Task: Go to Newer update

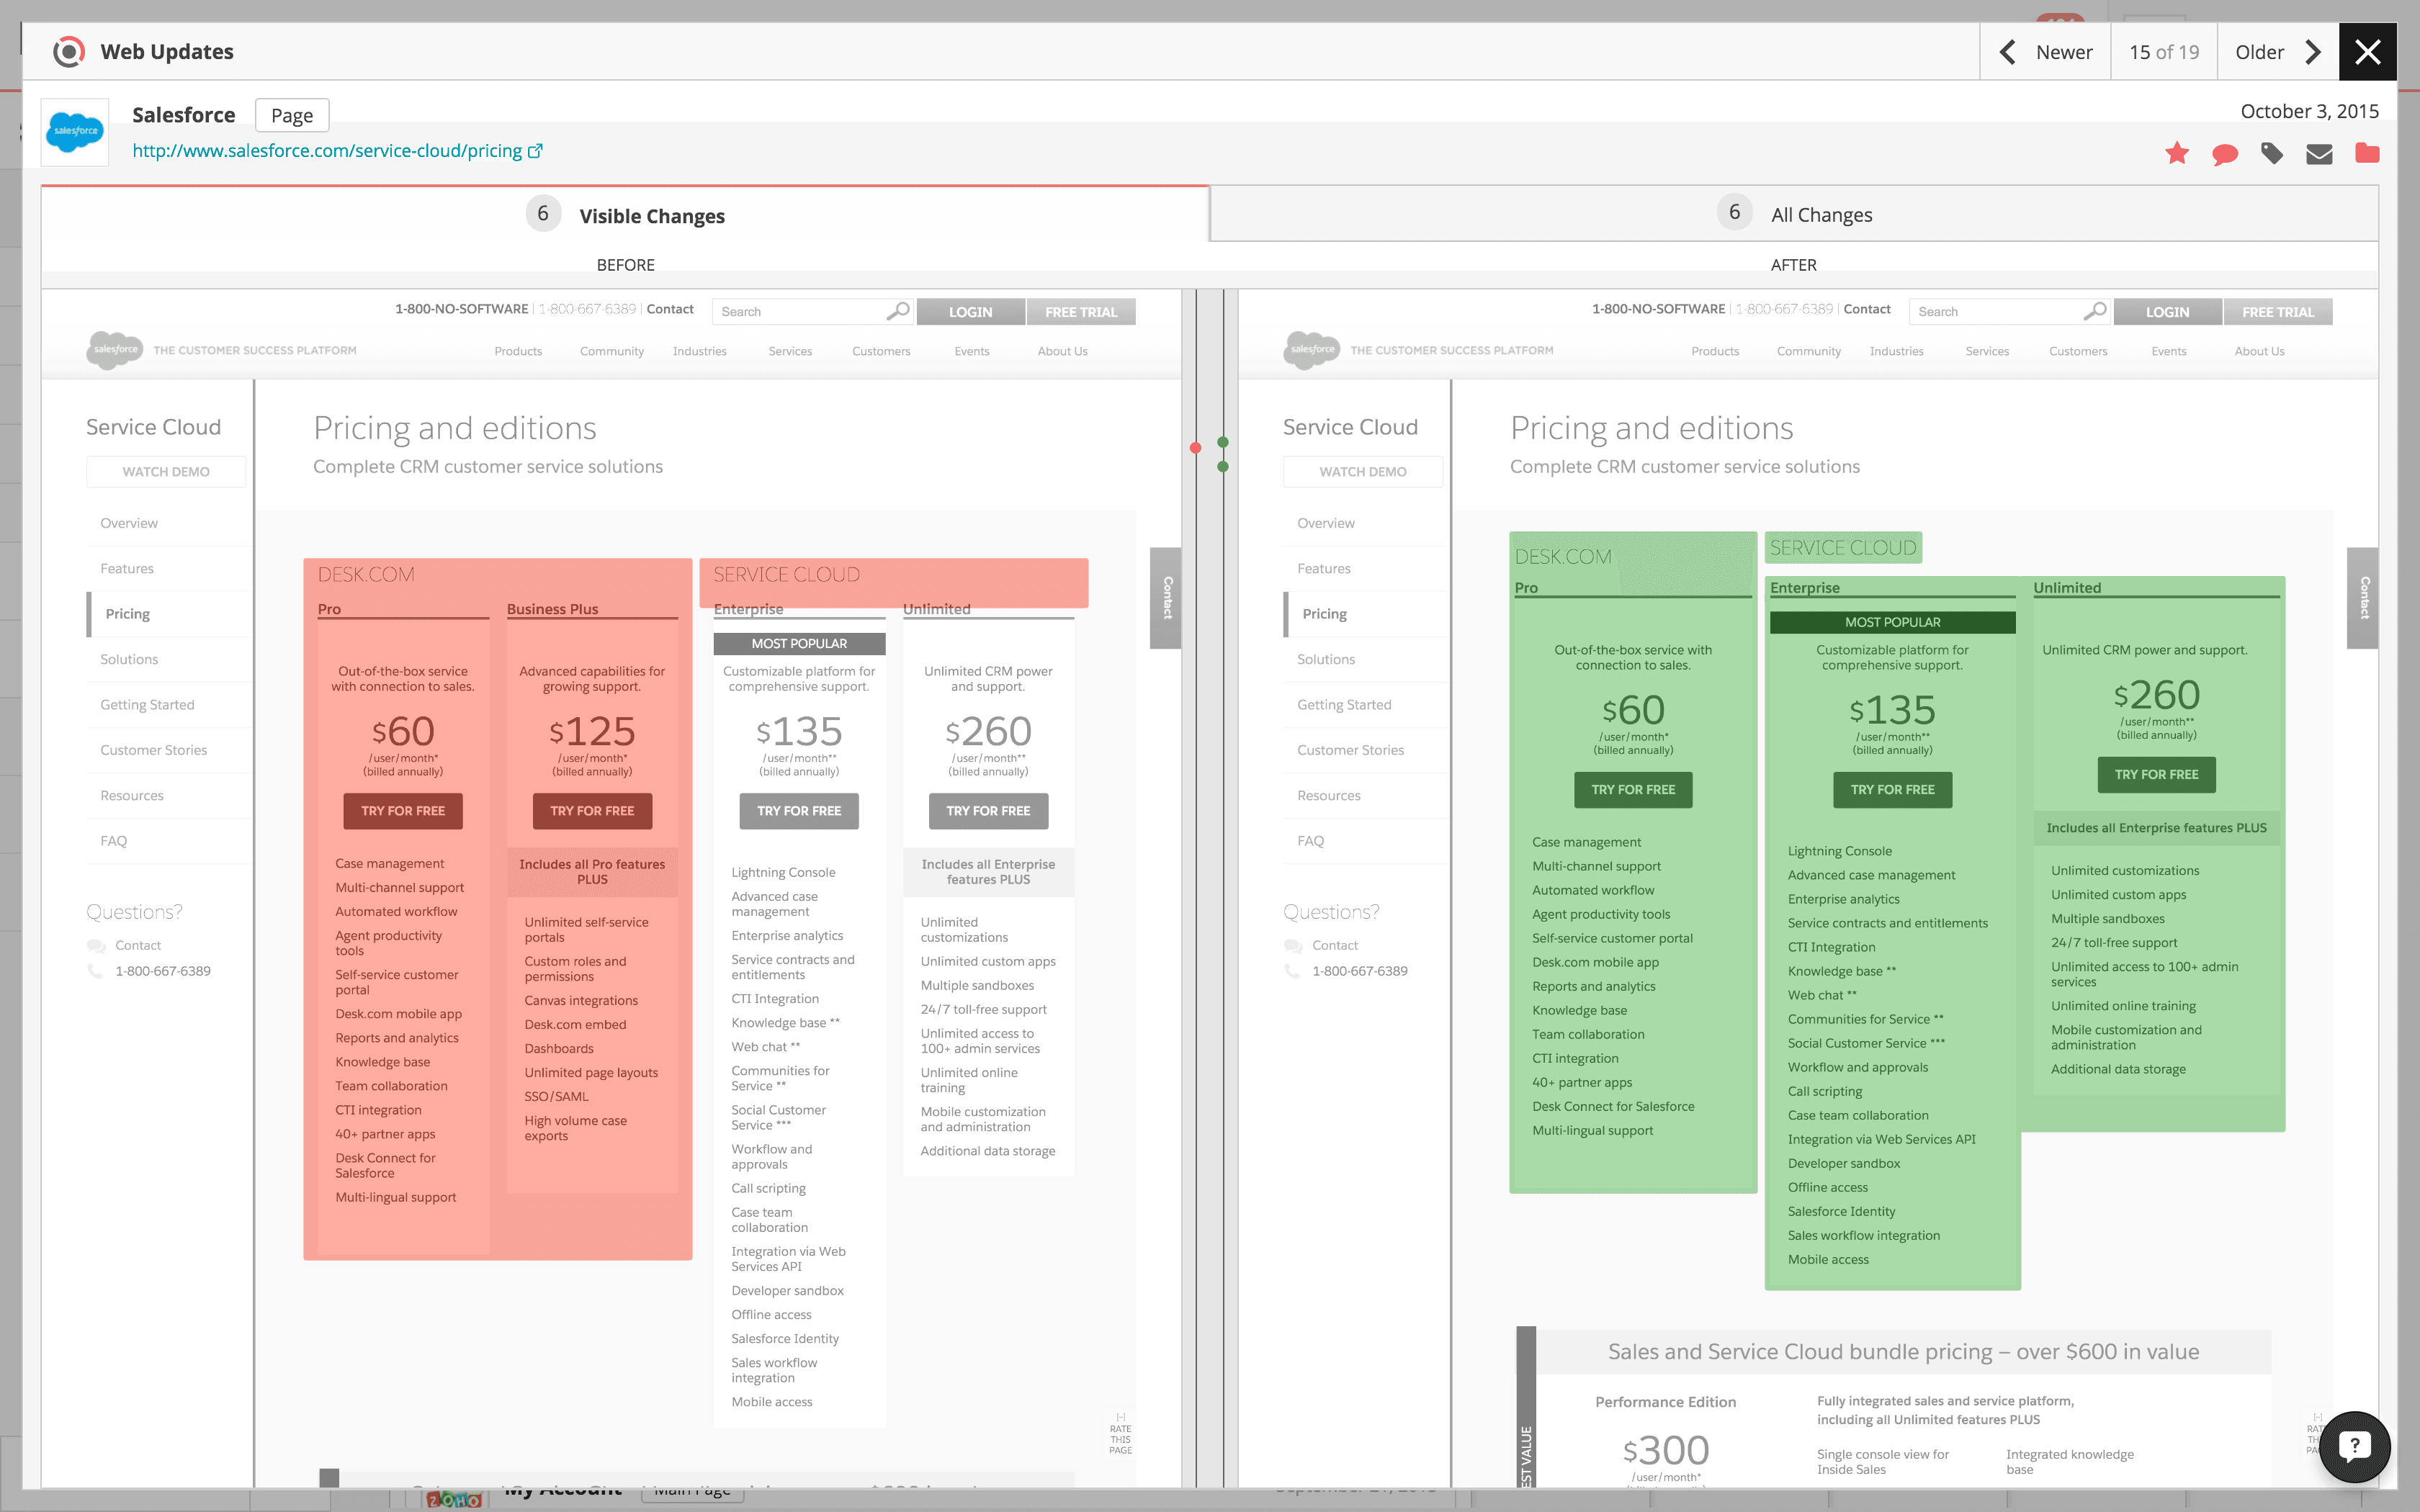Action: coord(2045,52)
